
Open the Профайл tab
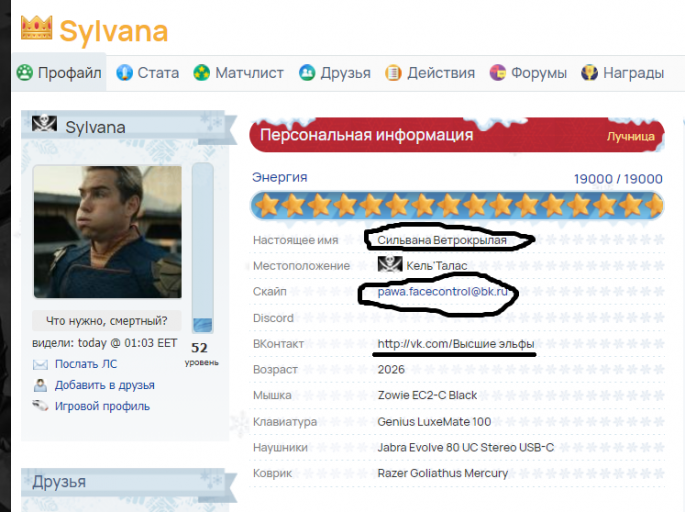59,73
